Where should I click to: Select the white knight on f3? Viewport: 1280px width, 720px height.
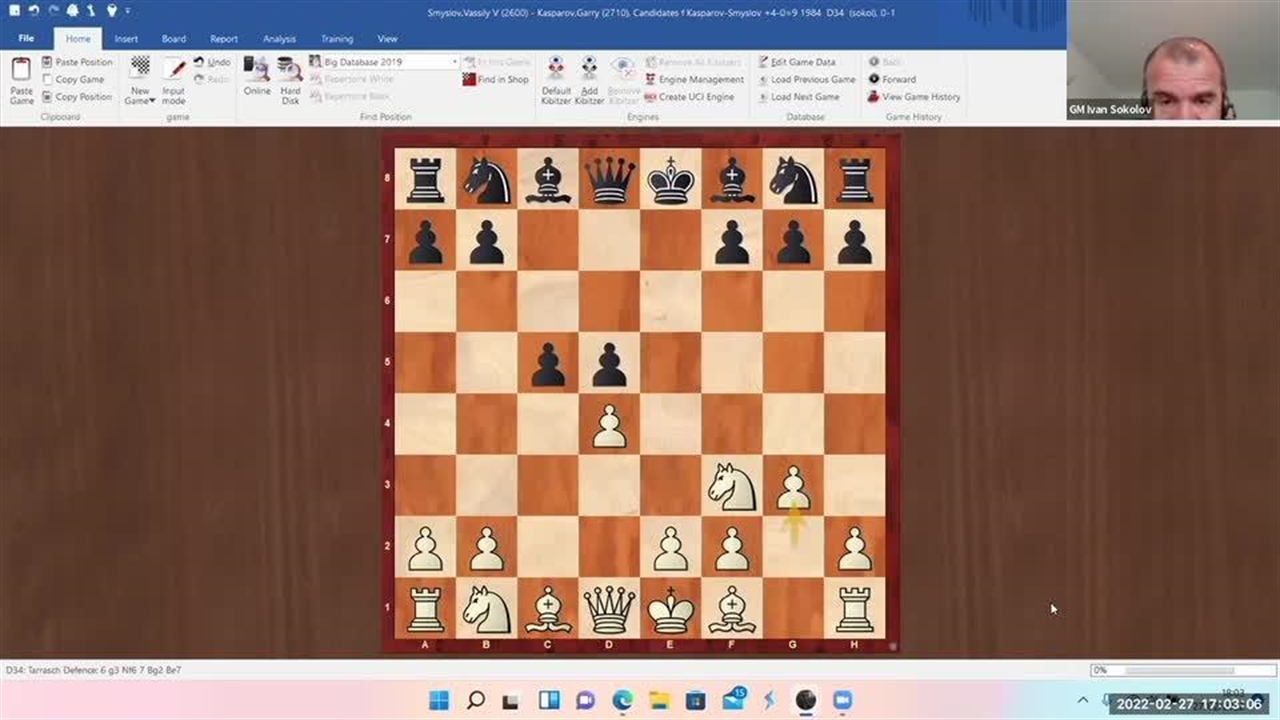(732, 486)
